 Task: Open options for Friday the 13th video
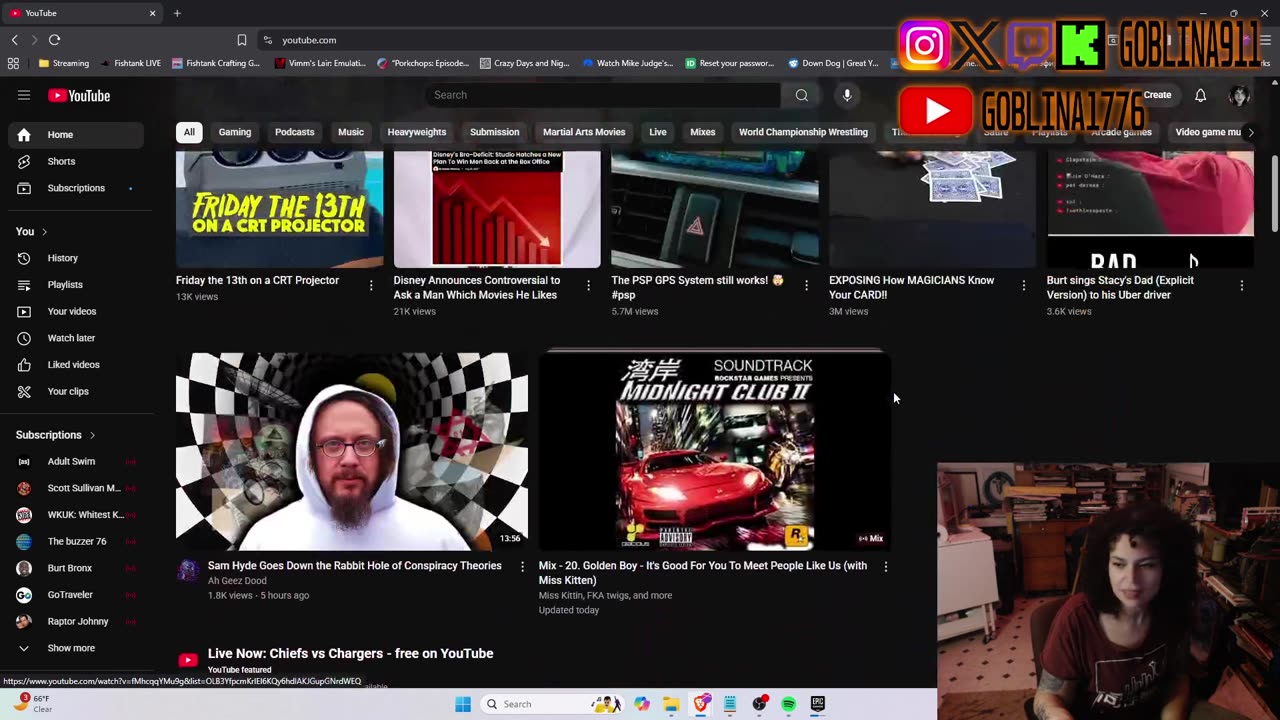click(x=371, y=286)
